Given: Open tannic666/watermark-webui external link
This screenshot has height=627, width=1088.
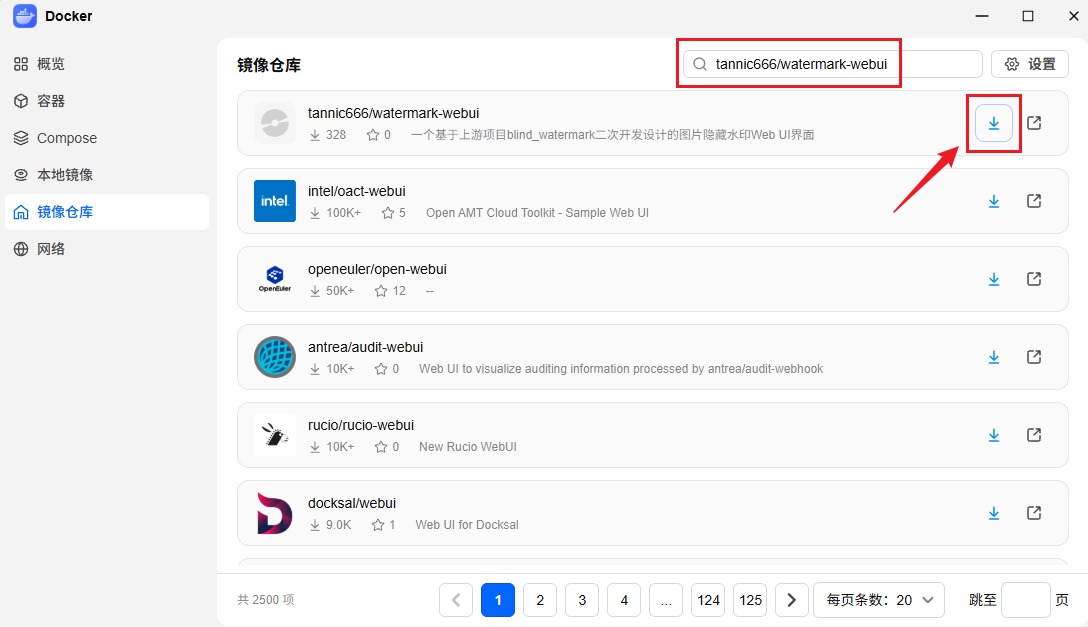Looking at the screenshot, I should (x=1034, y=123).
